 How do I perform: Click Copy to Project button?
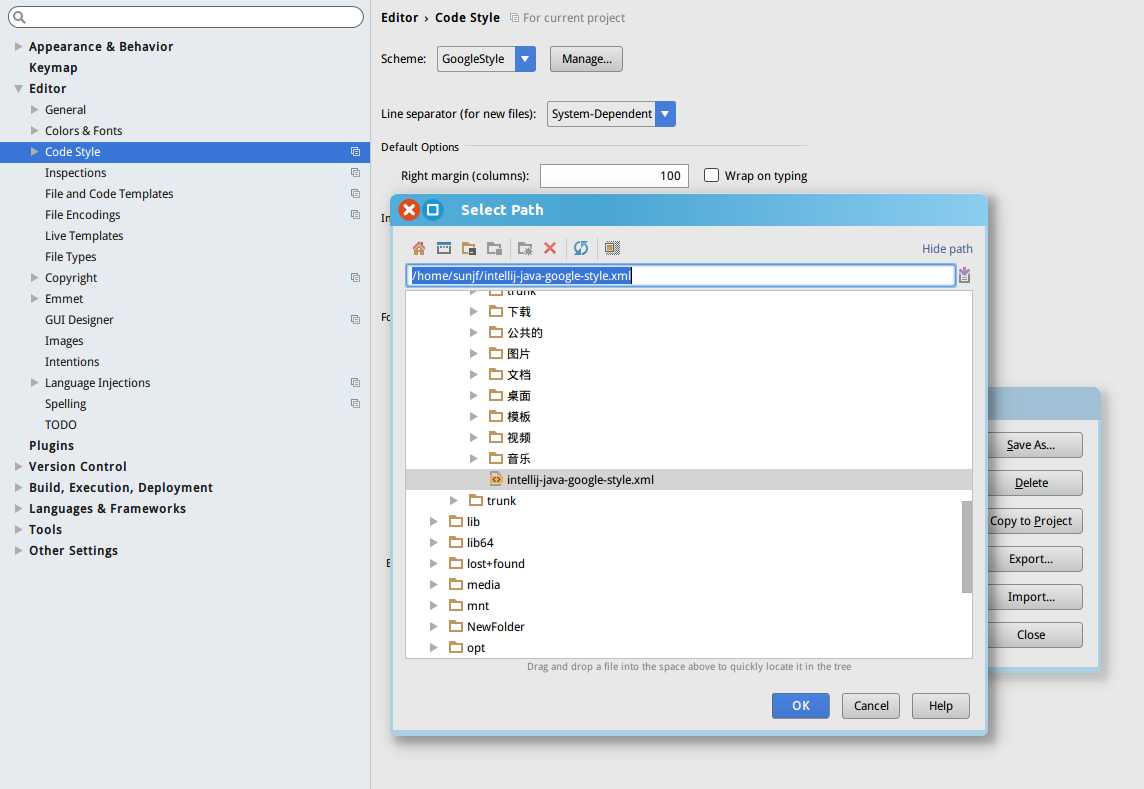click(1034, 521)
